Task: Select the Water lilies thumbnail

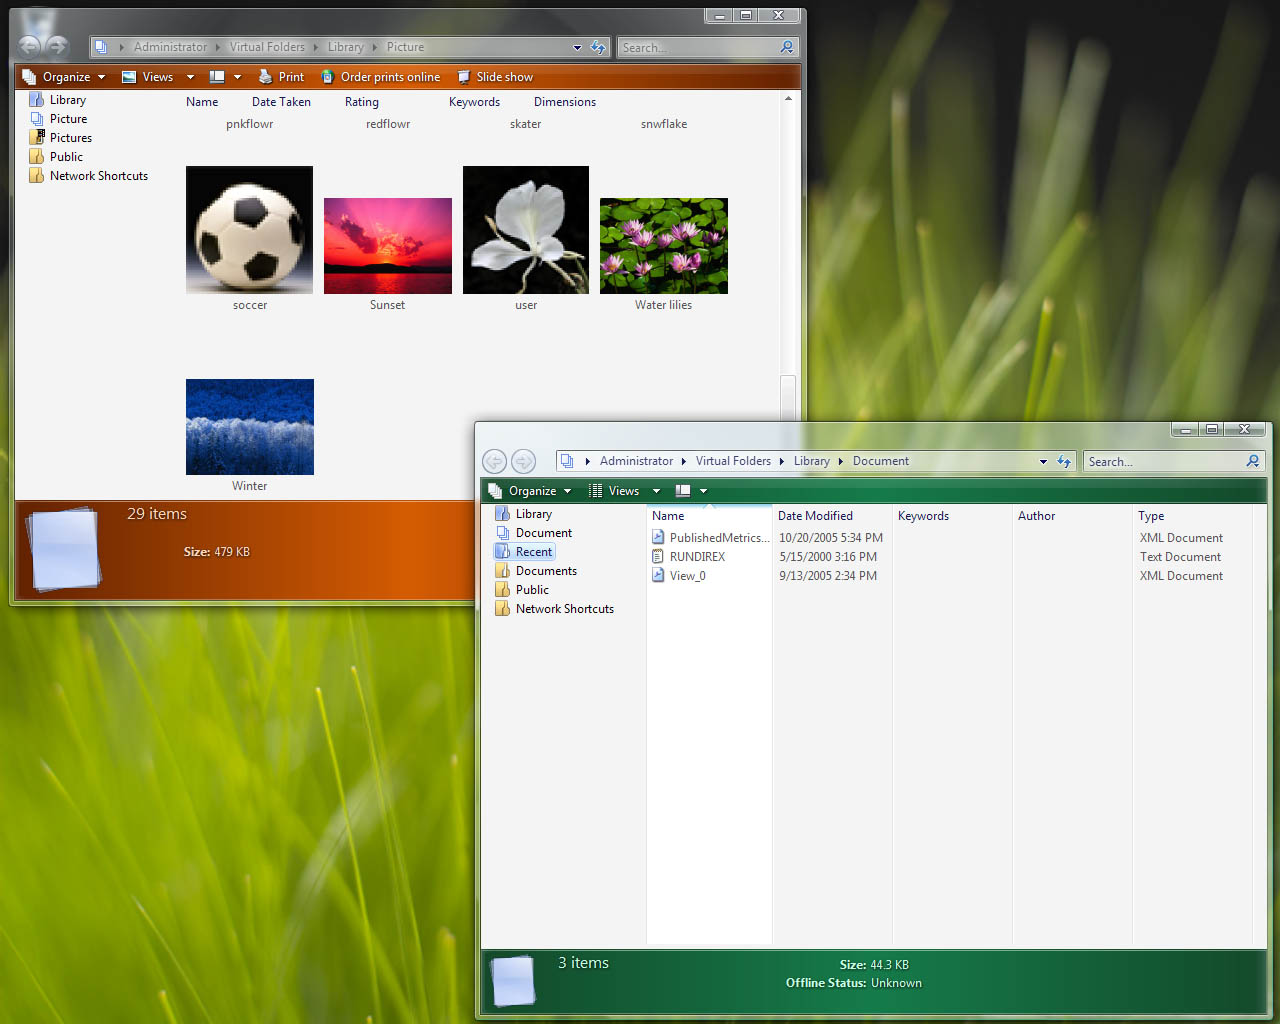Action: 664,246
